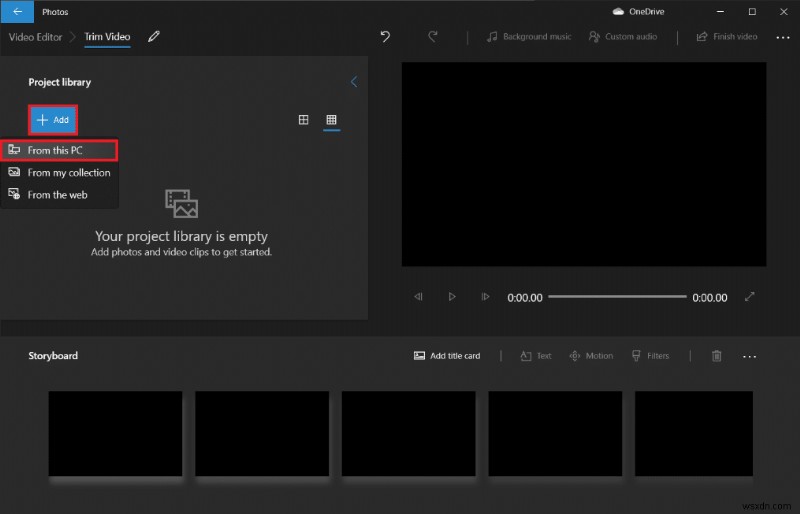Open the top toolbar See more menu
Image resolution: width=800 pixels, height=514 pixels.
pyautogui.click(x=780, y=37)
